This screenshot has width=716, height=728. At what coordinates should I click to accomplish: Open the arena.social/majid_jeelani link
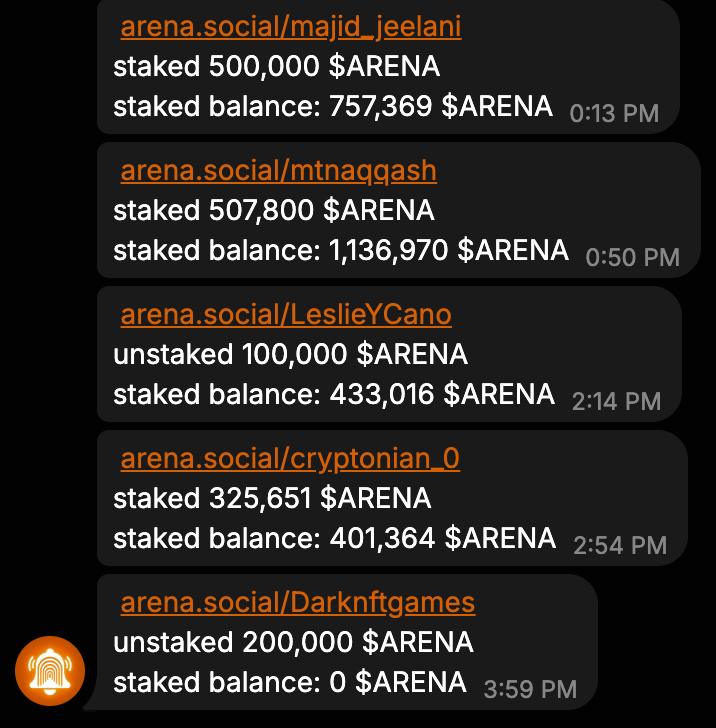pyautogui.click(x=291, y=27)
